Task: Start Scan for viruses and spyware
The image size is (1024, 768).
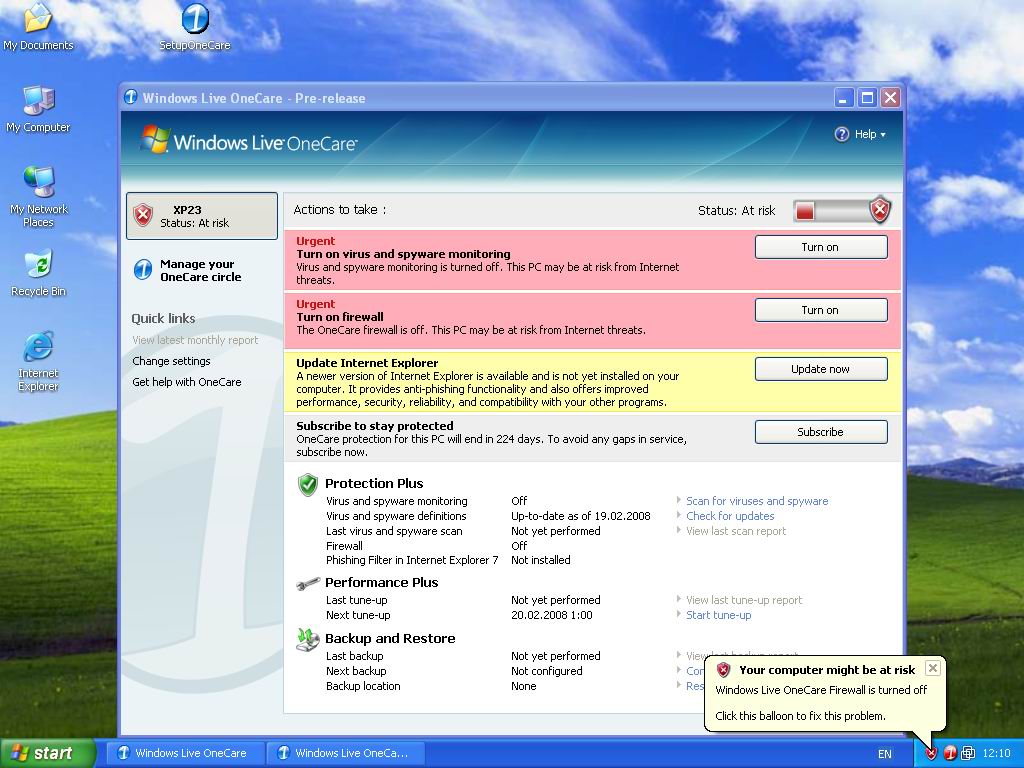Action: click(x=757, y=501)
